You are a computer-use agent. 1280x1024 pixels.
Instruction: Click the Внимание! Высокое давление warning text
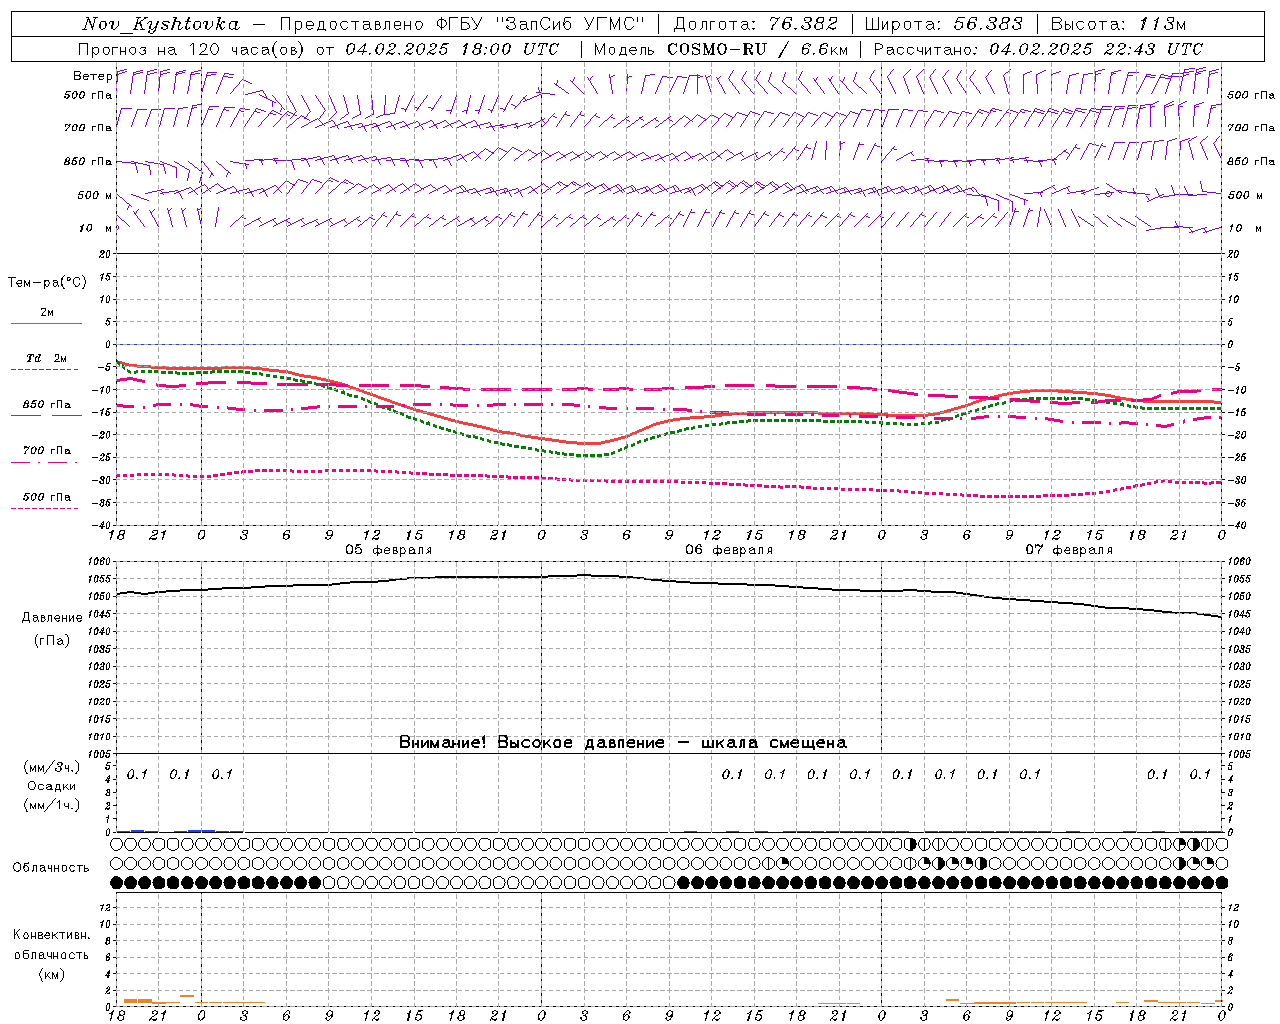coord(623,742)
